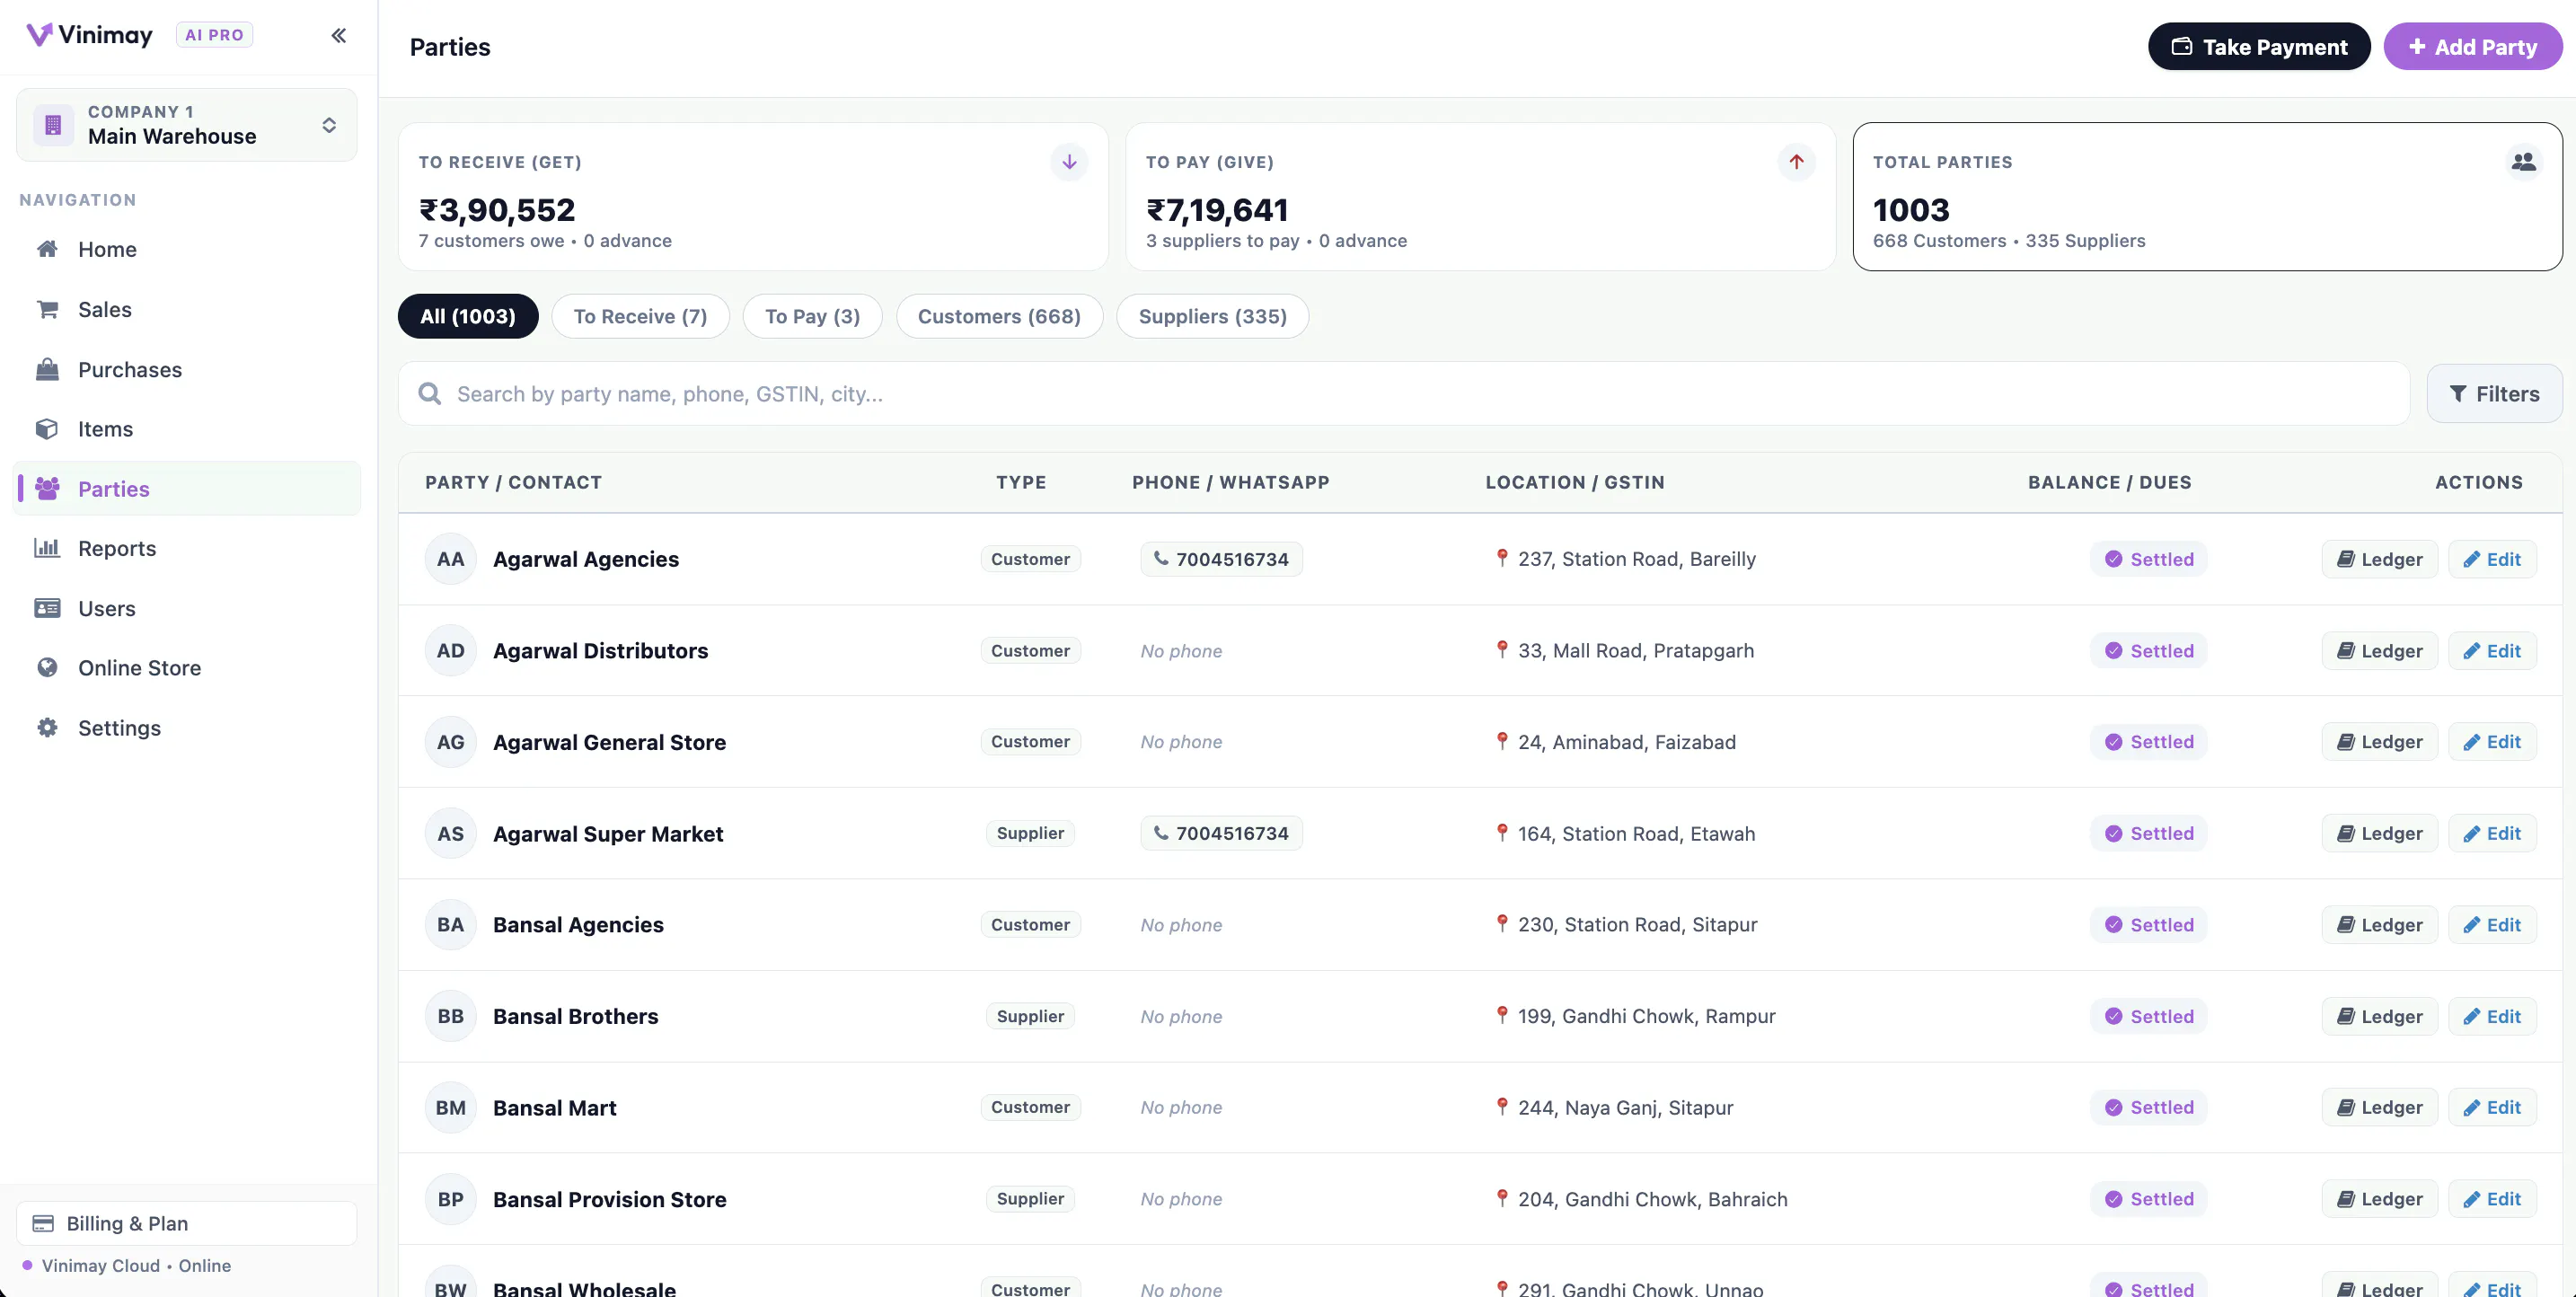Click the Take Payment button
Screen dimensions: 2576x1297
(x=2259, y=47)
